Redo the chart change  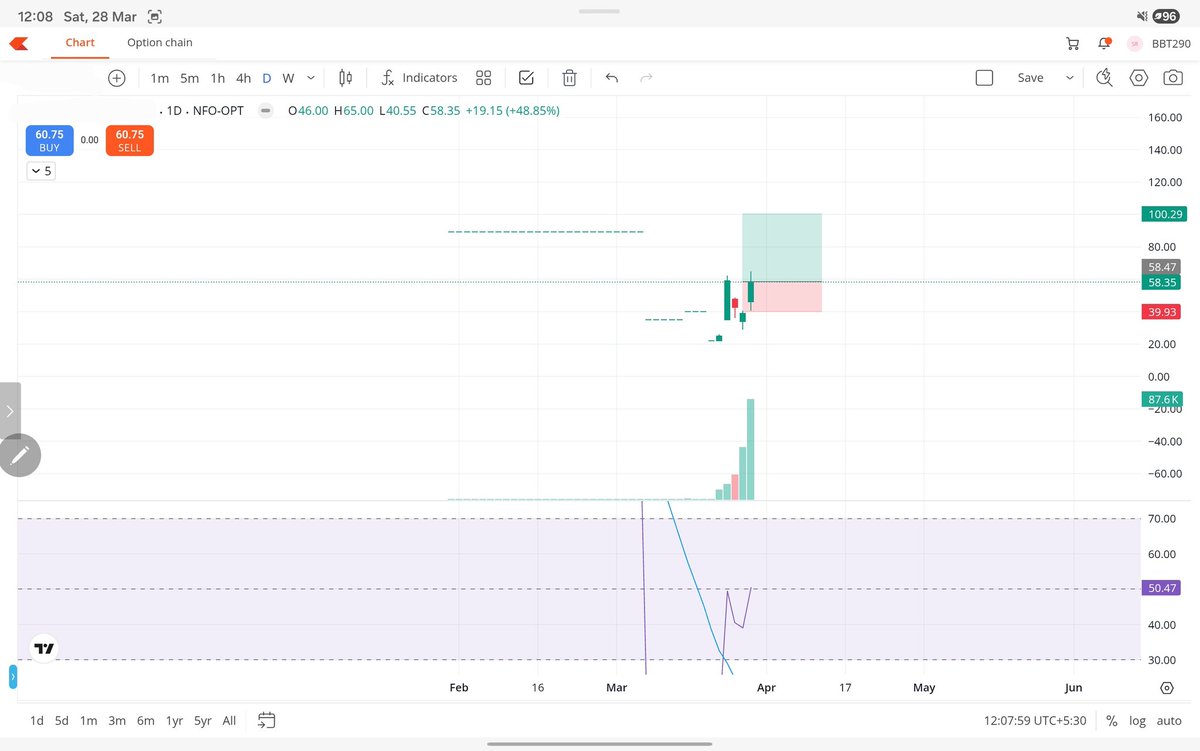click(x=646, y=78)
